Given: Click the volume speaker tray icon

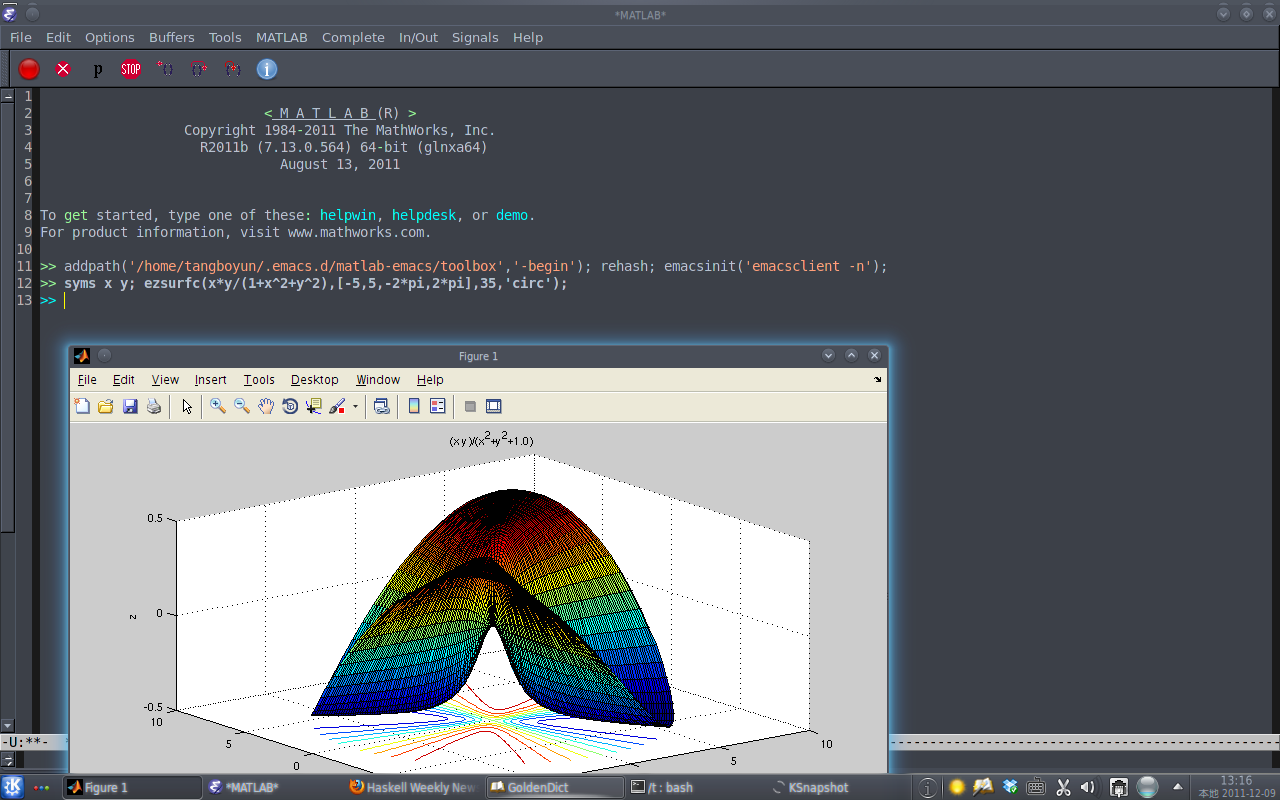Looking at the screenshot, I should point(1088,787).
